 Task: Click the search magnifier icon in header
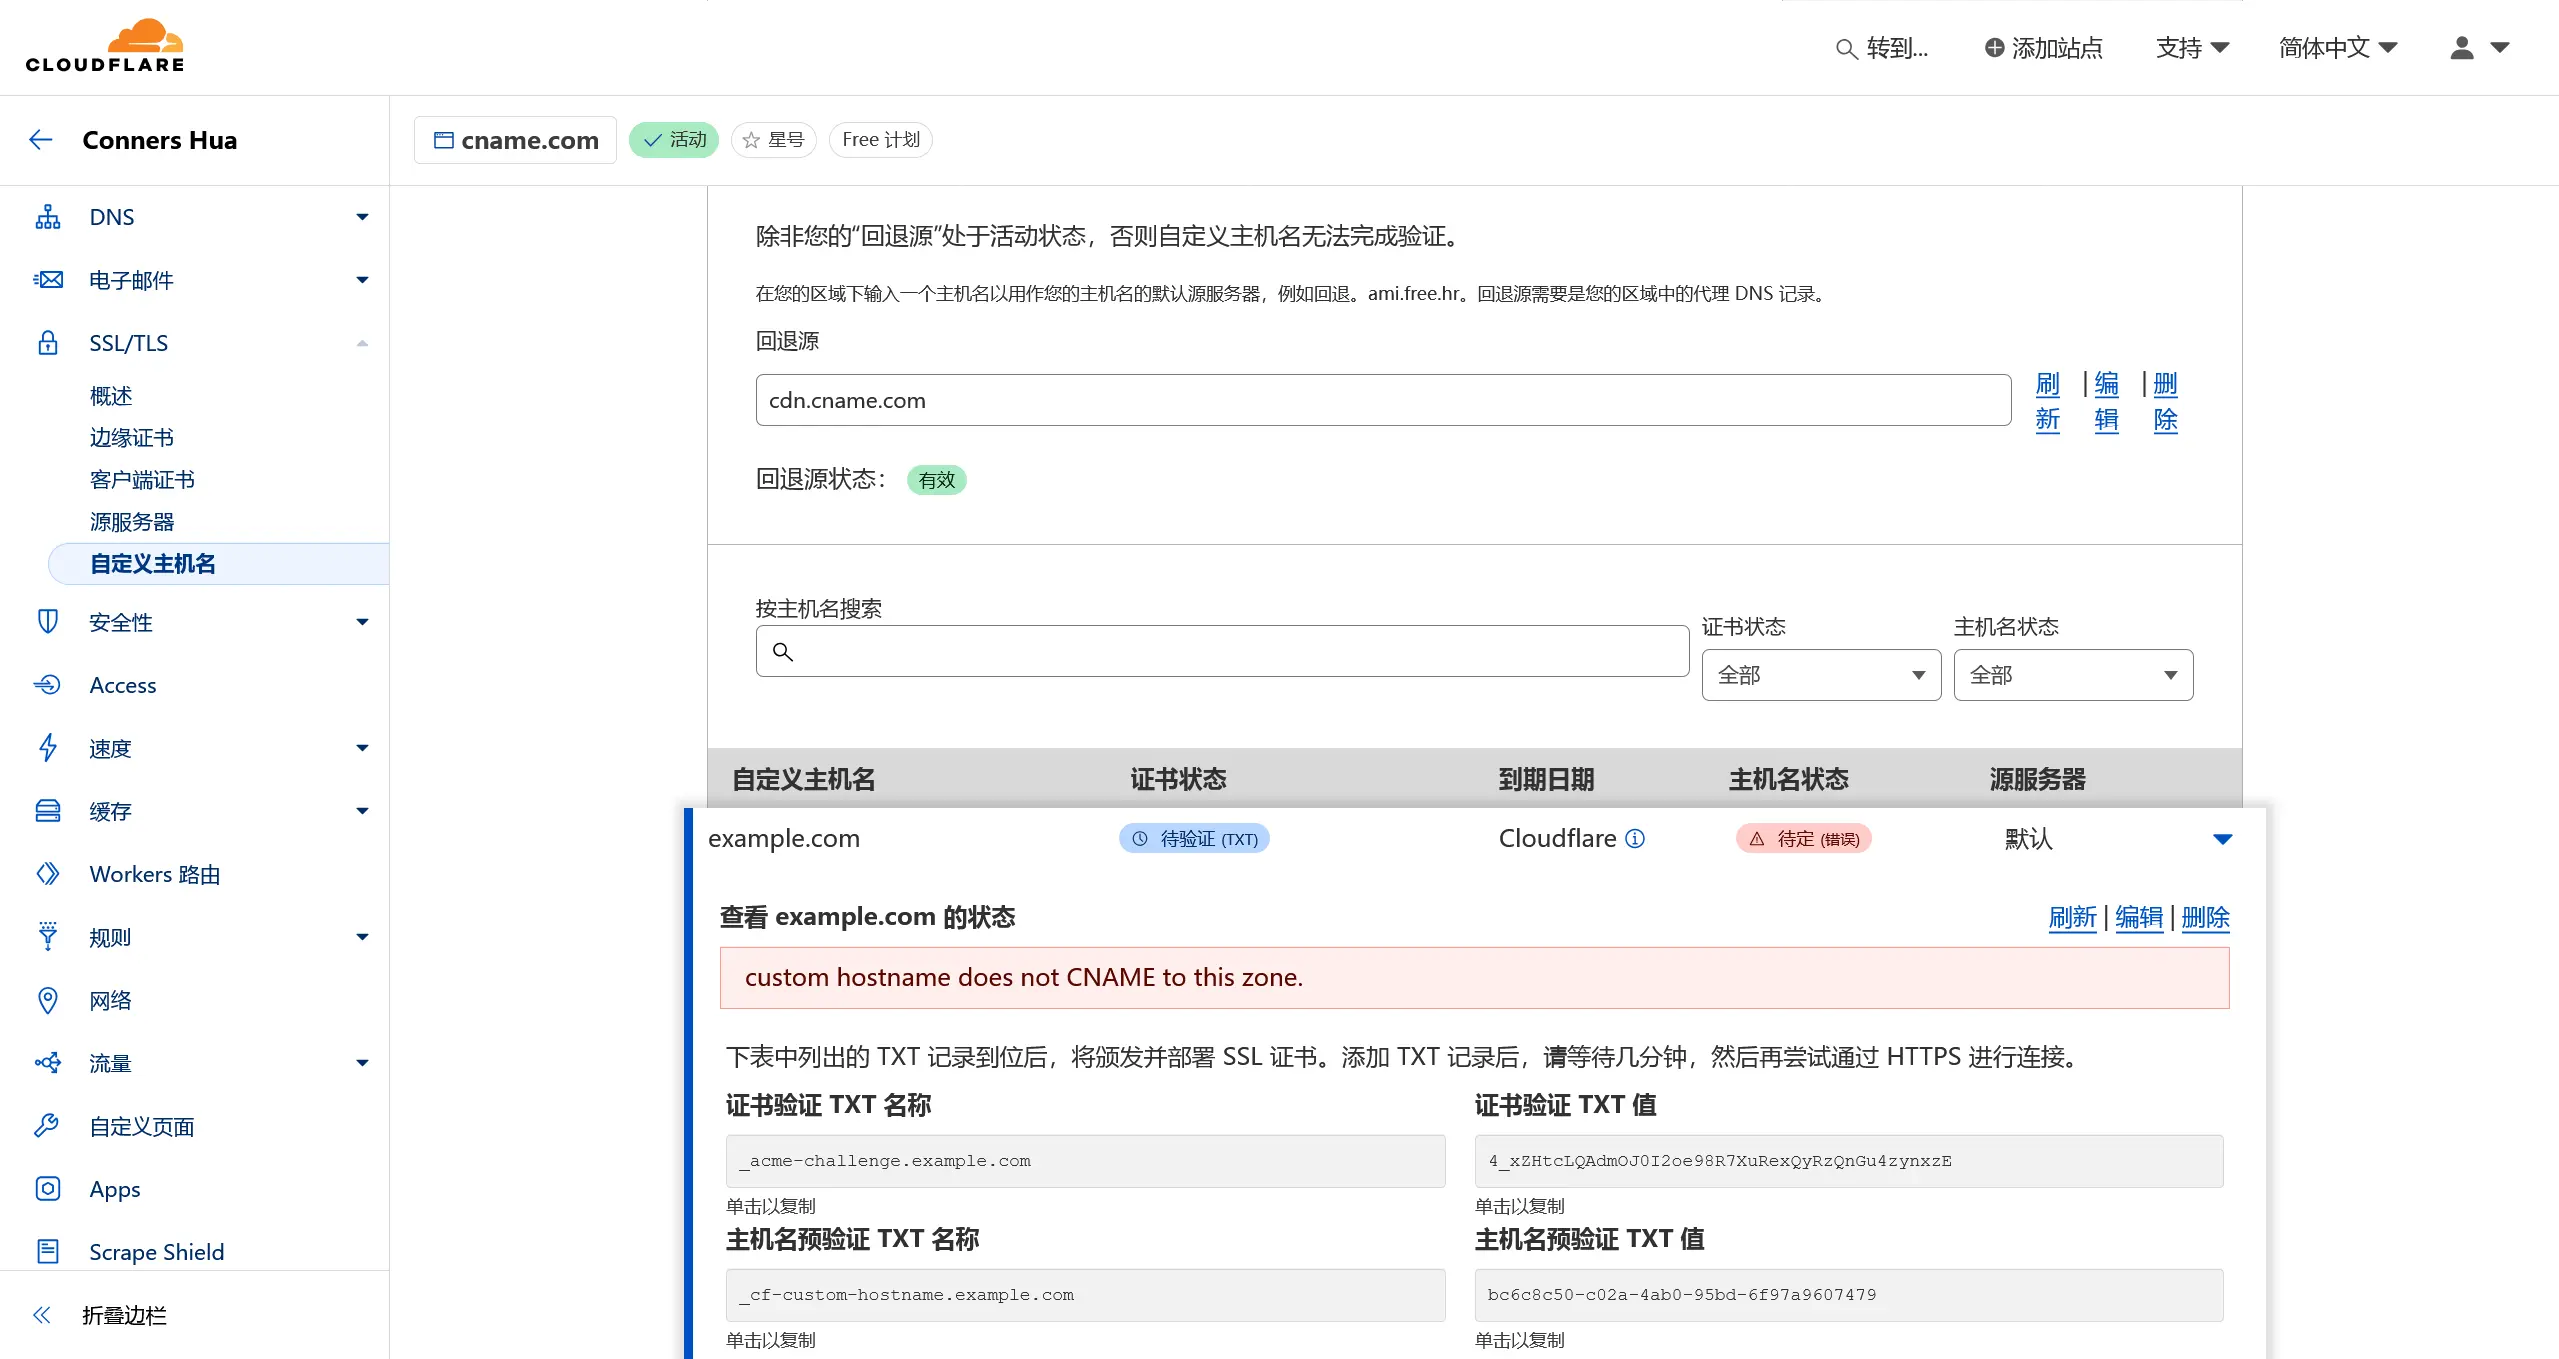click(1846, 48)
